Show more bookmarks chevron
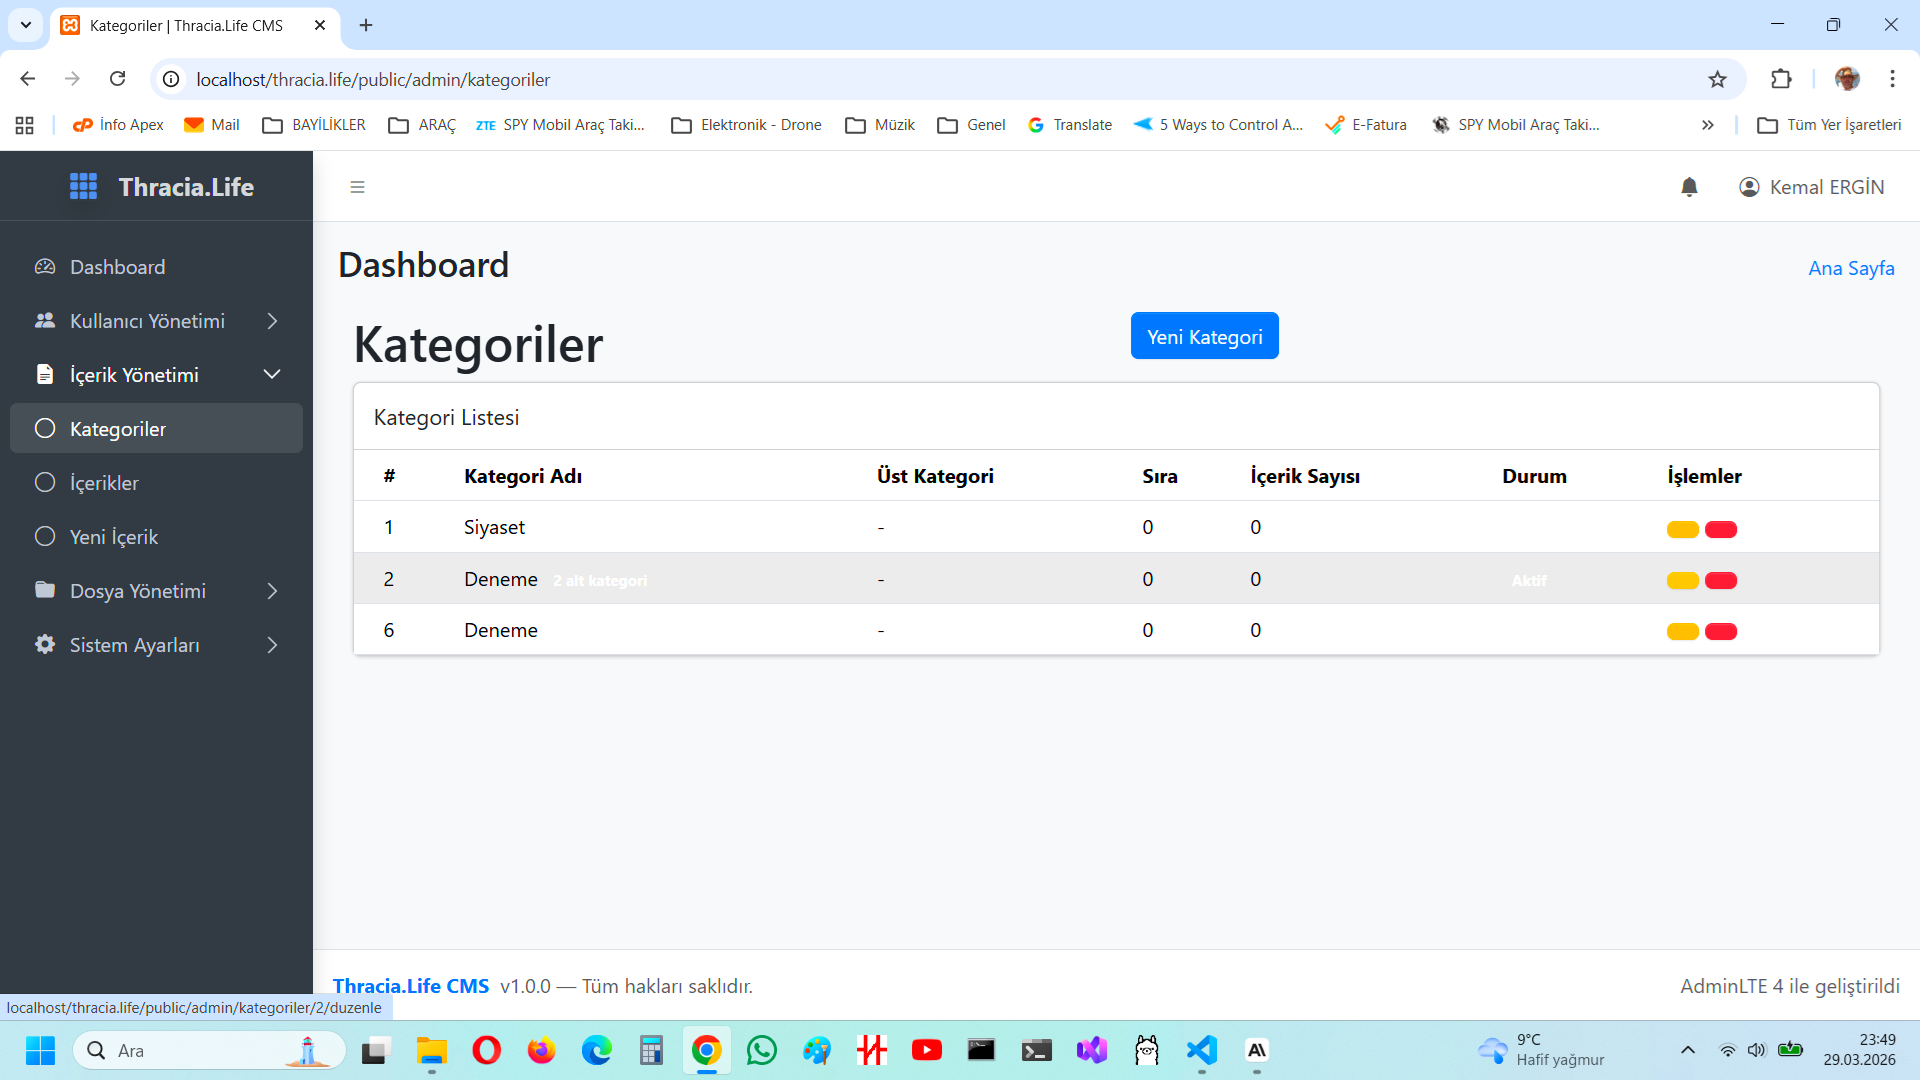The width and height of the screenshot is (1920, 1080). [1708, 125]
